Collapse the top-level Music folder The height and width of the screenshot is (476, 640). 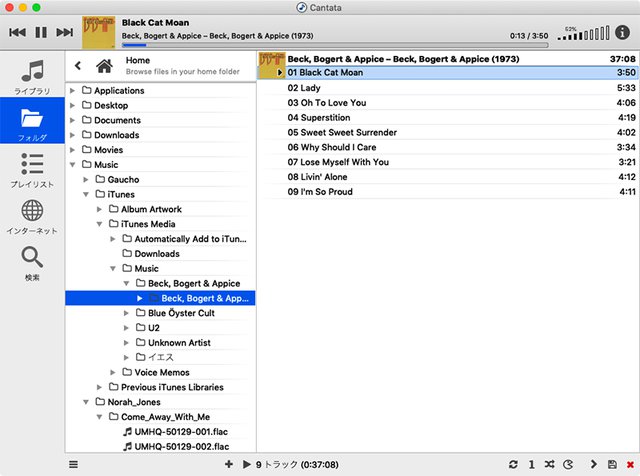(x=72, y=165)
